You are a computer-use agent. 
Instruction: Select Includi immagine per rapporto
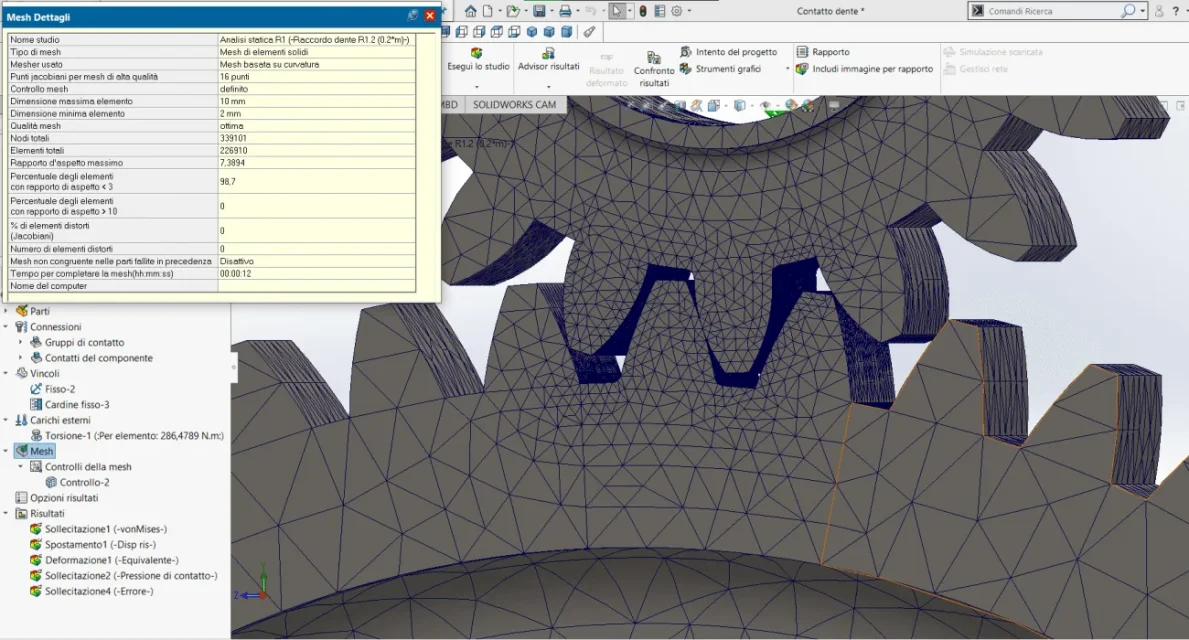point(865,69)
